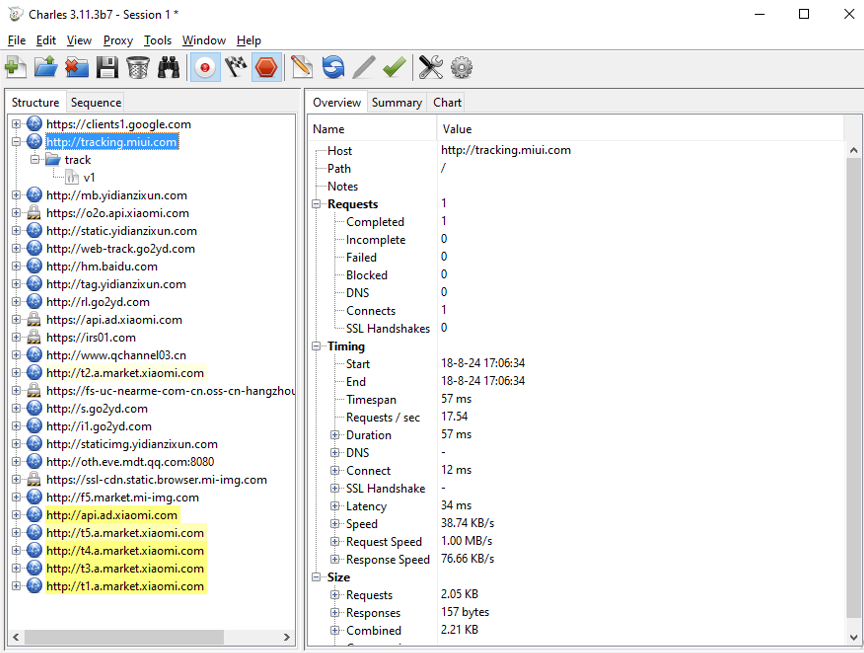Expand the http://mb.yidianzixun.com host
864x653 pixels.
(x=16, y=195)
